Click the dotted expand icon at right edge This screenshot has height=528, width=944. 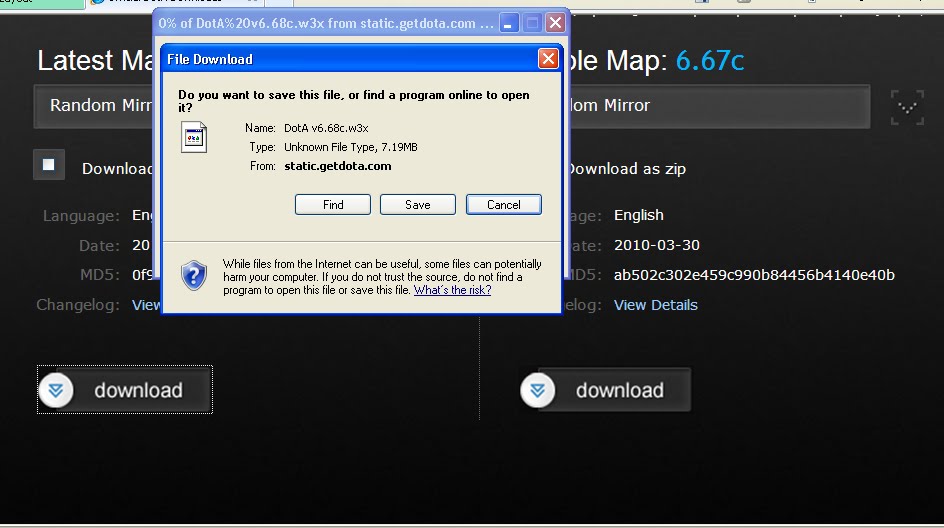pyautogui.click(x=907, y=107)
